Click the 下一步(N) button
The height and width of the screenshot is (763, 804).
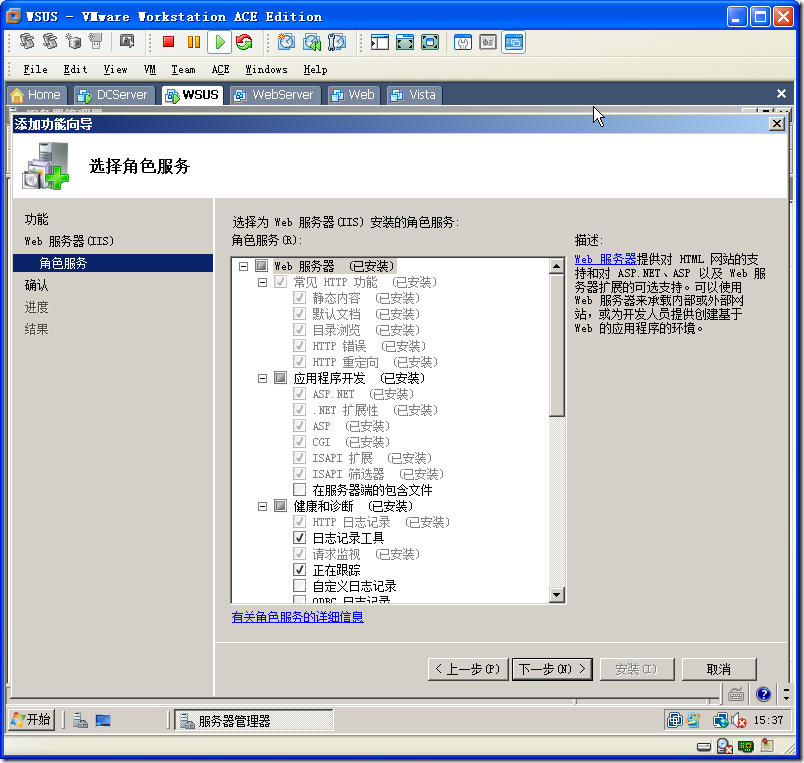552,669
